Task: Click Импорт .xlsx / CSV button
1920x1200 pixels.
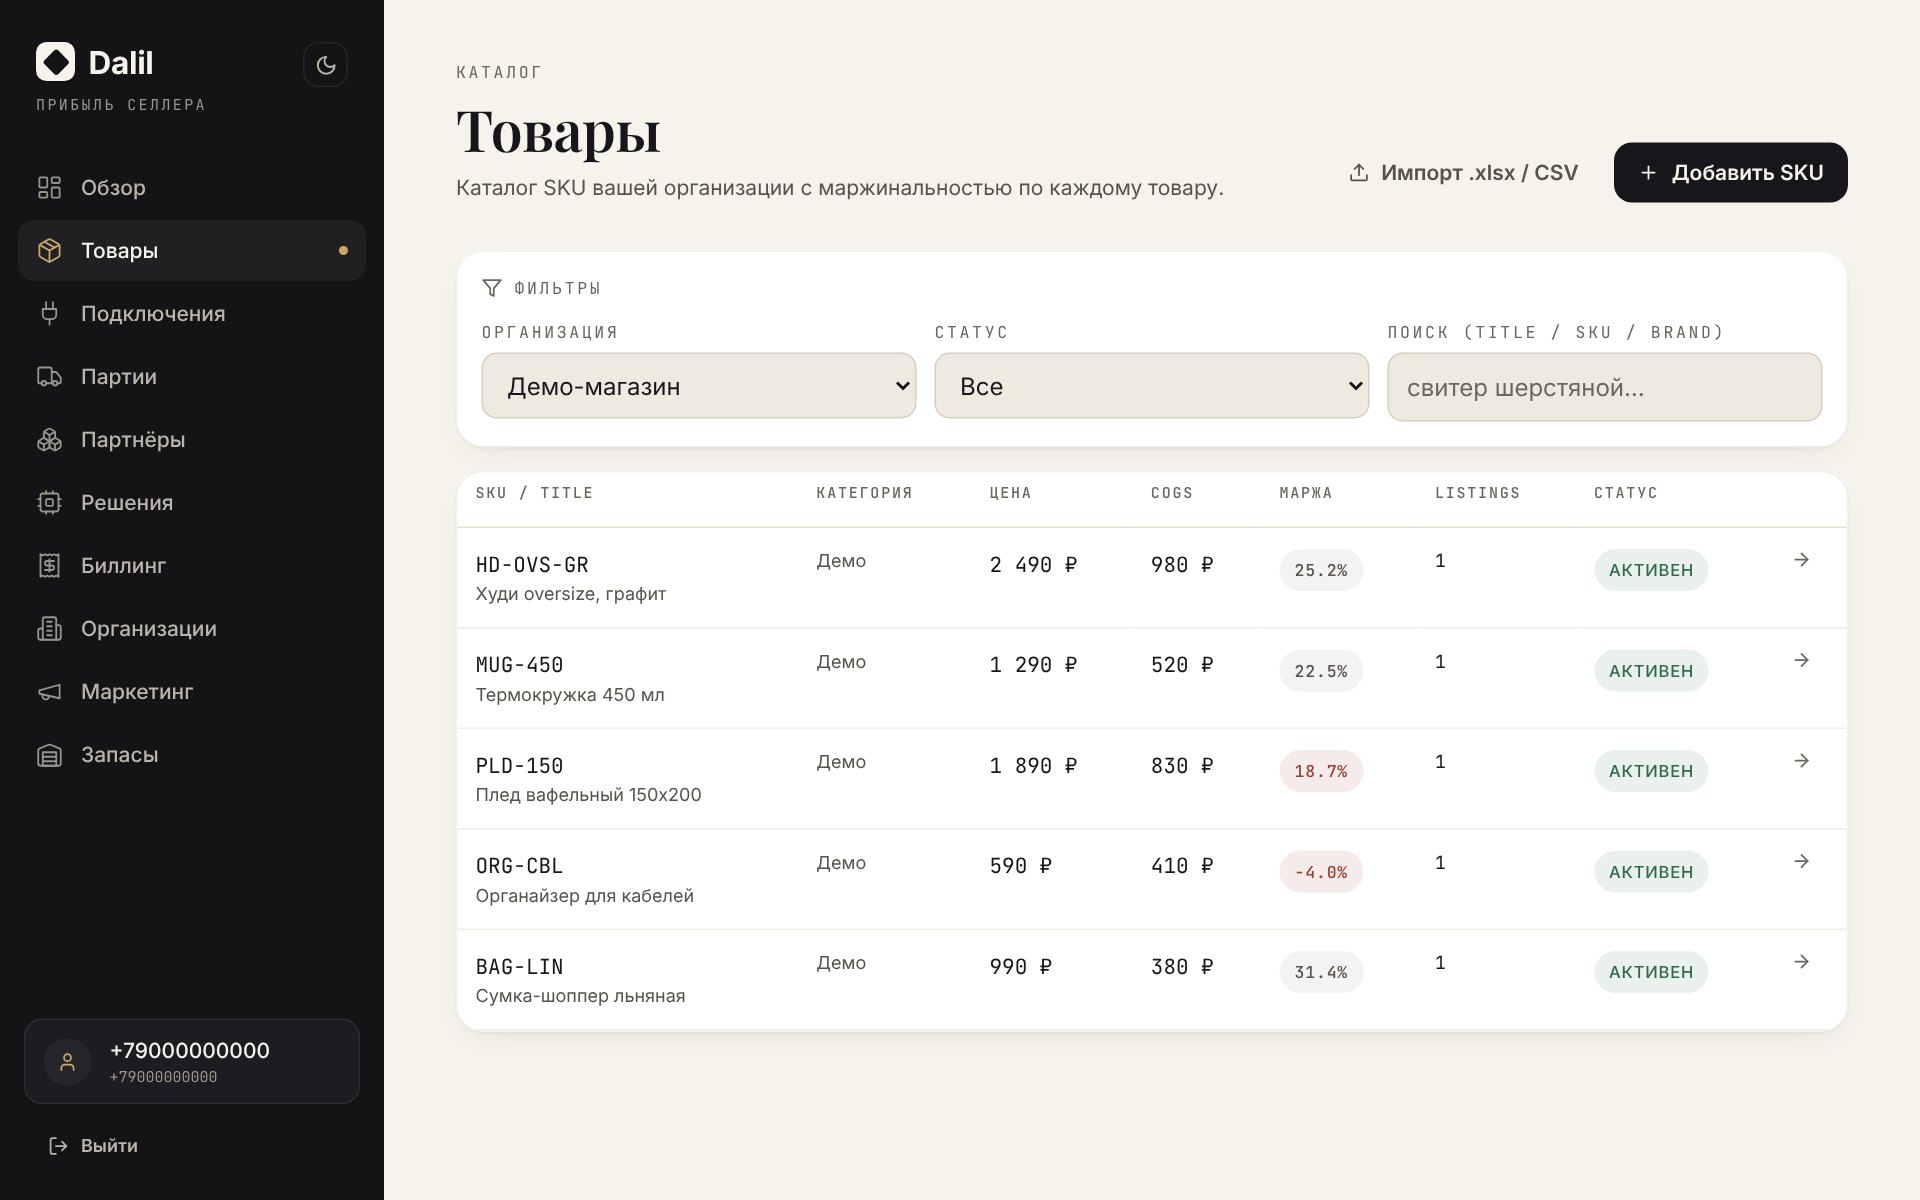Action: [1463, 173]
